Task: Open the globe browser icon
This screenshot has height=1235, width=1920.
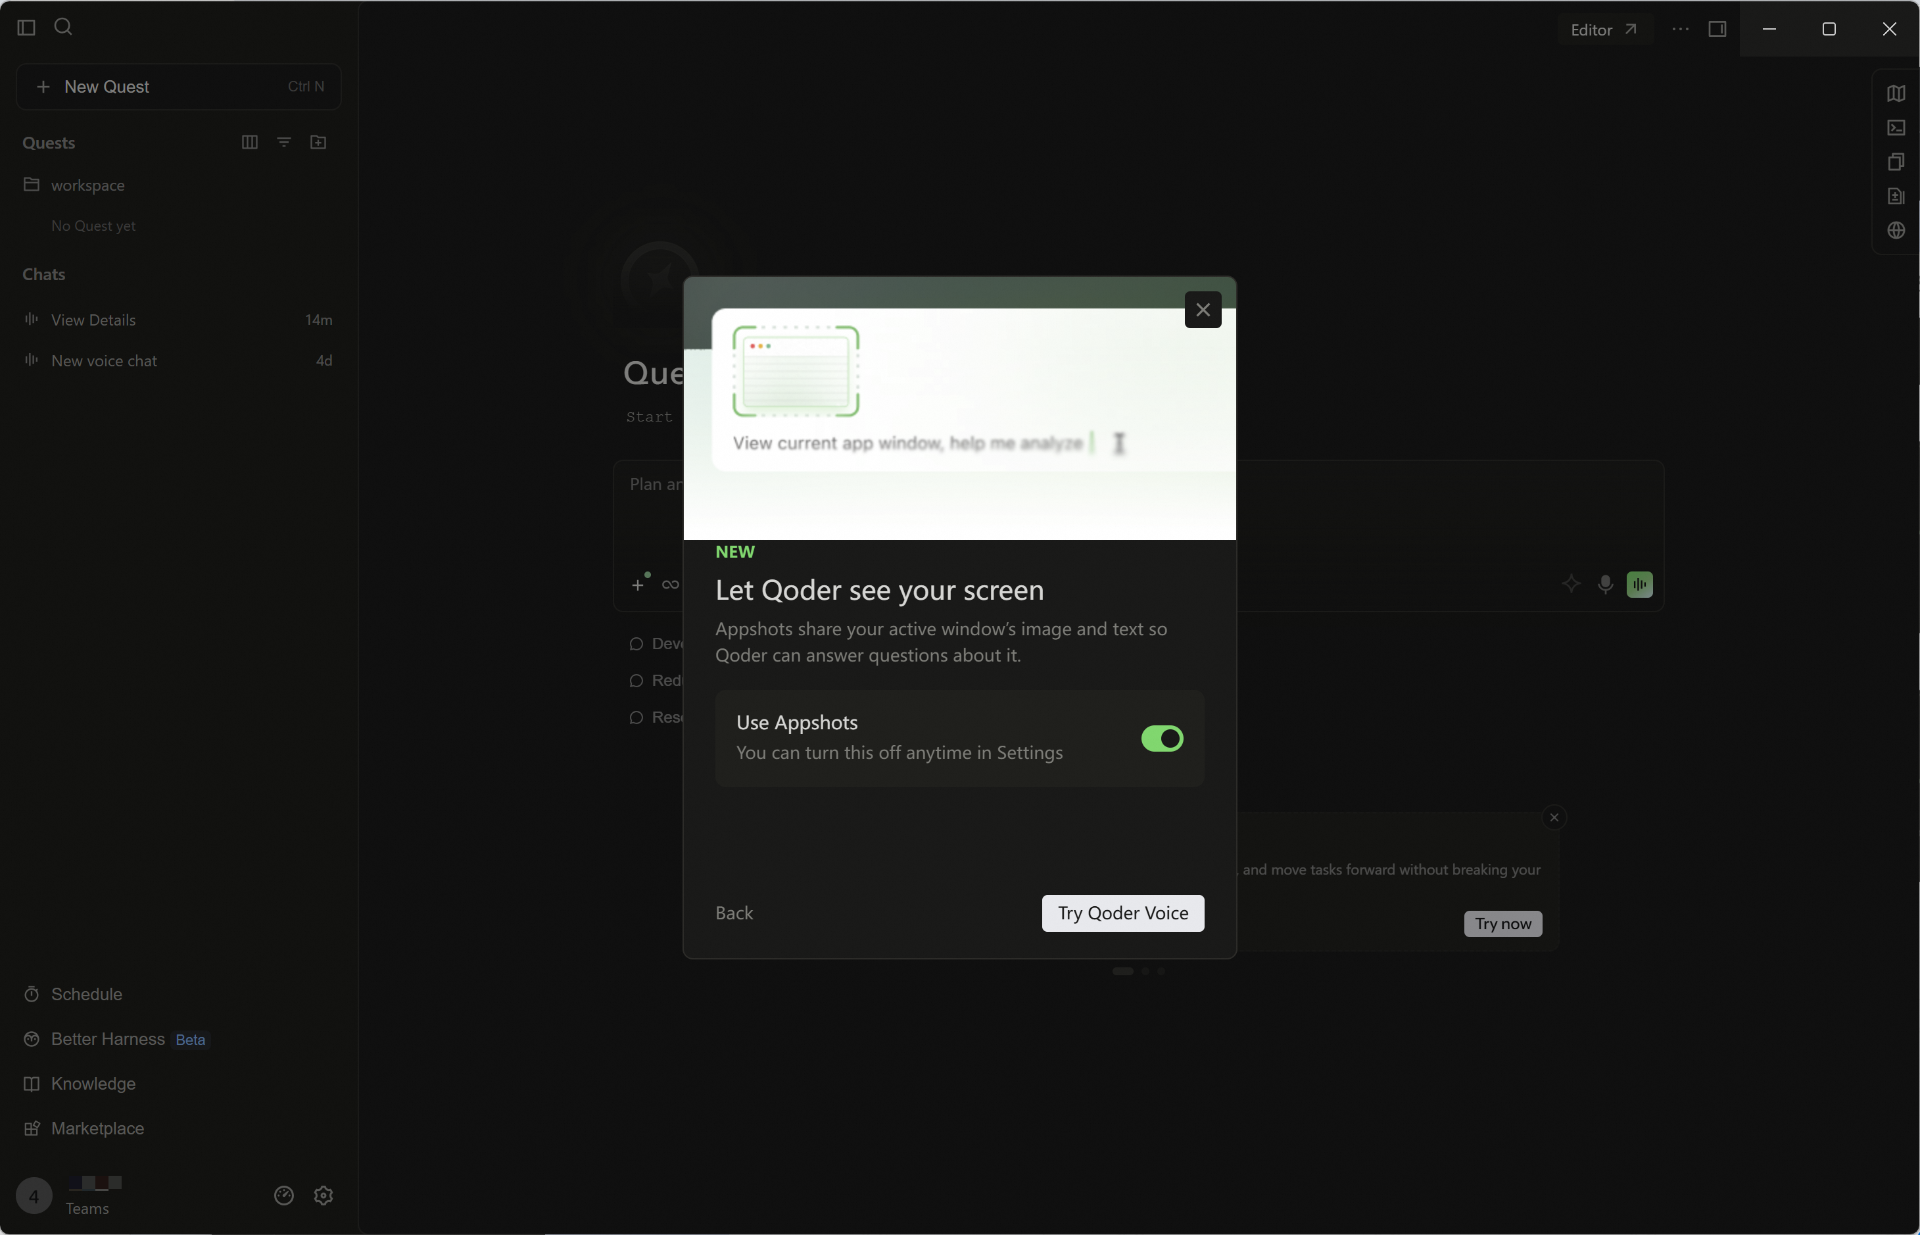Action: (x=1896, y=230)
